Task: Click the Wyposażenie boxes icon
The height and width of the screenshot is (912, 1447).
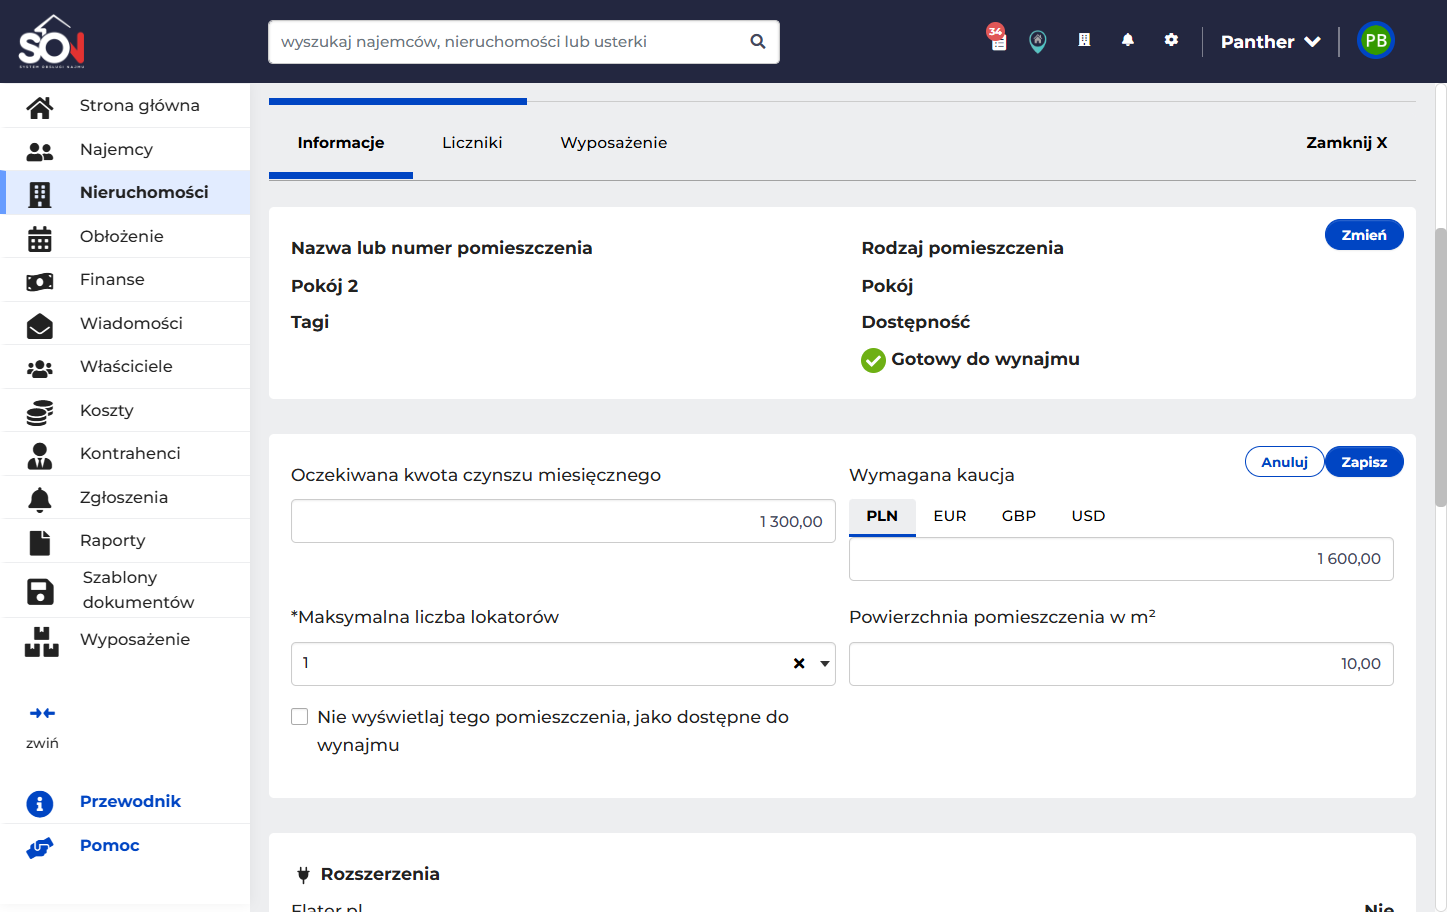Action: coord(42,641)
